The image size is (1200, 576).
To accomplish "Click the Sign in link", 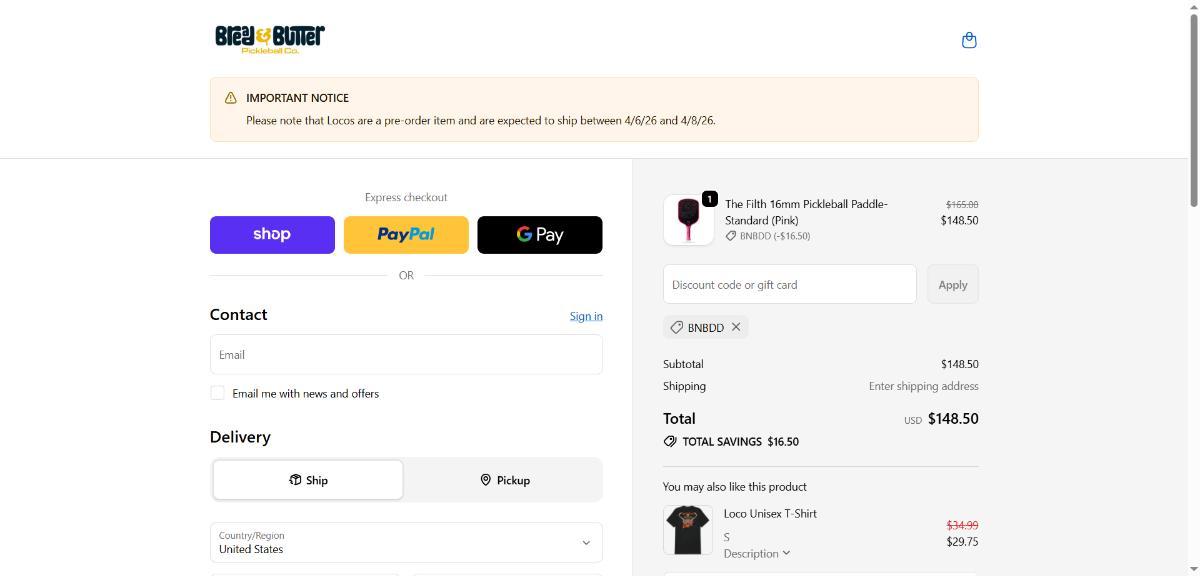I will coord(586,316).
